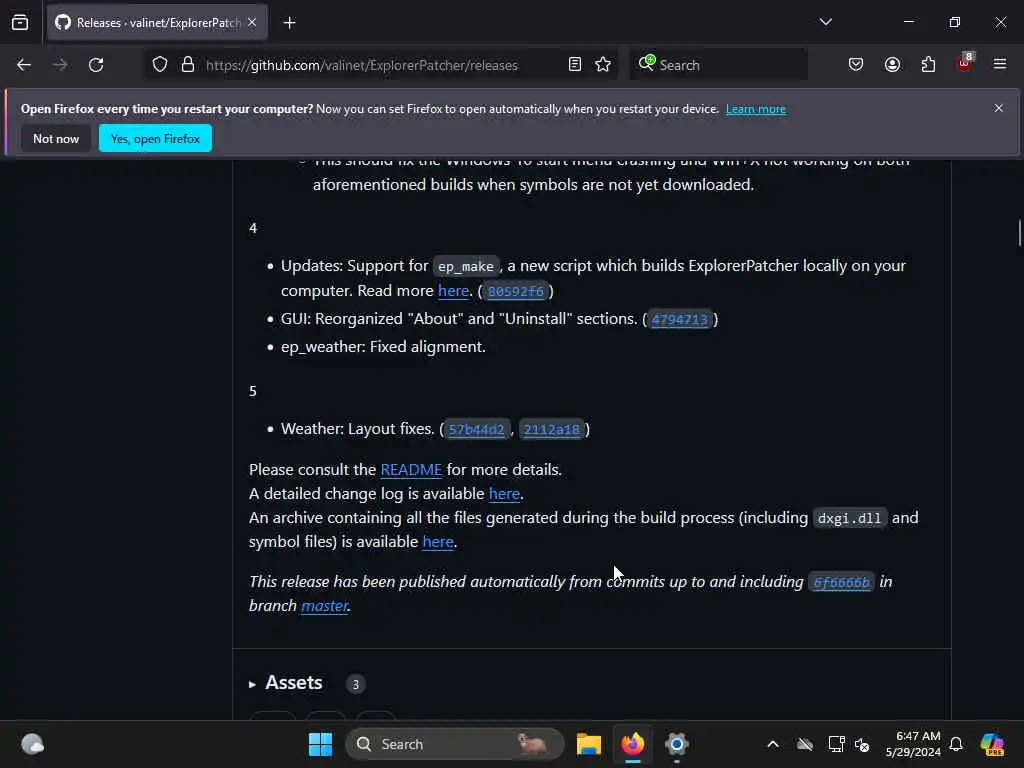Open the detailed change log 'here' link
1024x768 pixels.
(504, 494)
